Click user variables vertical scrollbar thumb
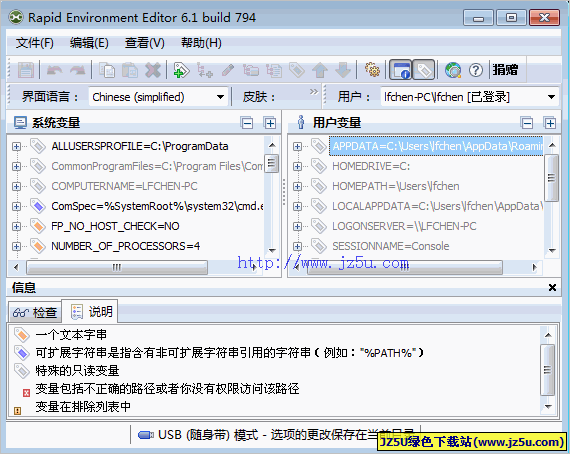 pos(552,178)
